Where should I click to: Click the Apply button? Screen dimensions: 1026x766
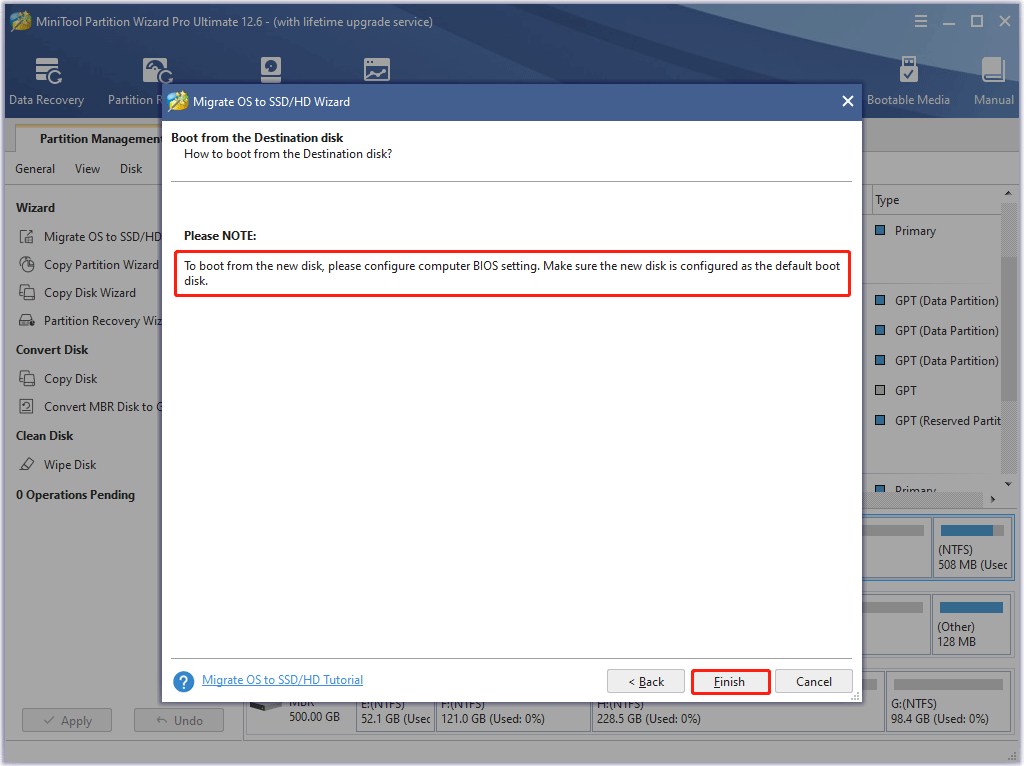coord(67,720)
